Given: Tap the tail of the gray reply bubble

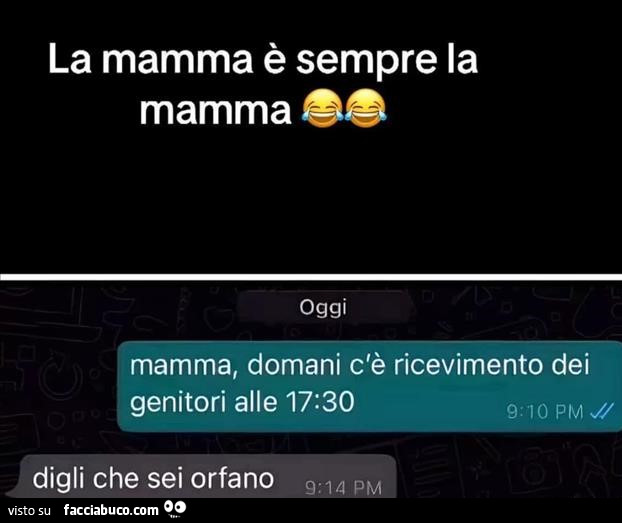Looking at the screenshot, I should [x=12, y=491].
